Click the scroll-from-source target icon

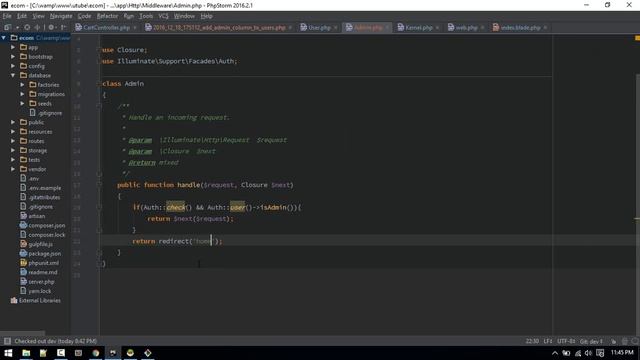pyautogui.click(x=27, y=27)
